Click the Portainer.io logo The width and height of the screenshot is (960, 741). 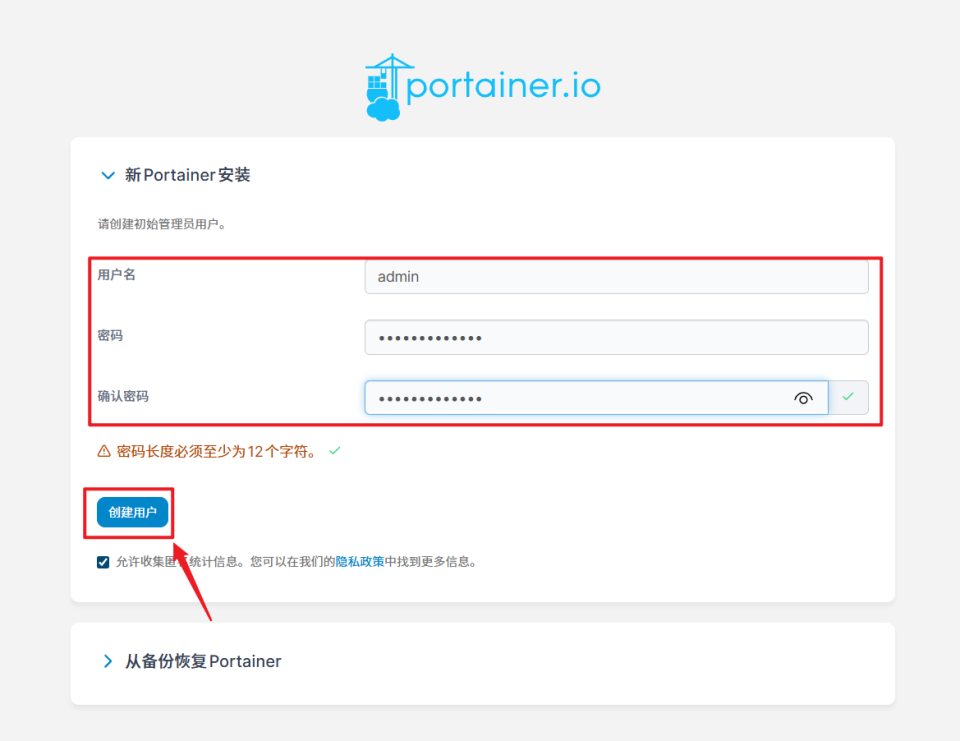pyautogui.click(x=482, y=87)
